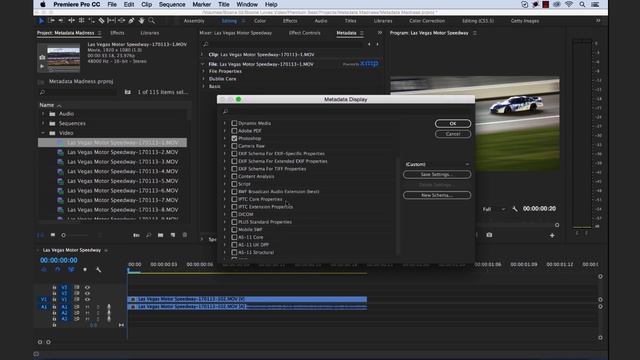Screen dimensions: 640x360
Task: Expand the Audio bin
Action: 43,114
